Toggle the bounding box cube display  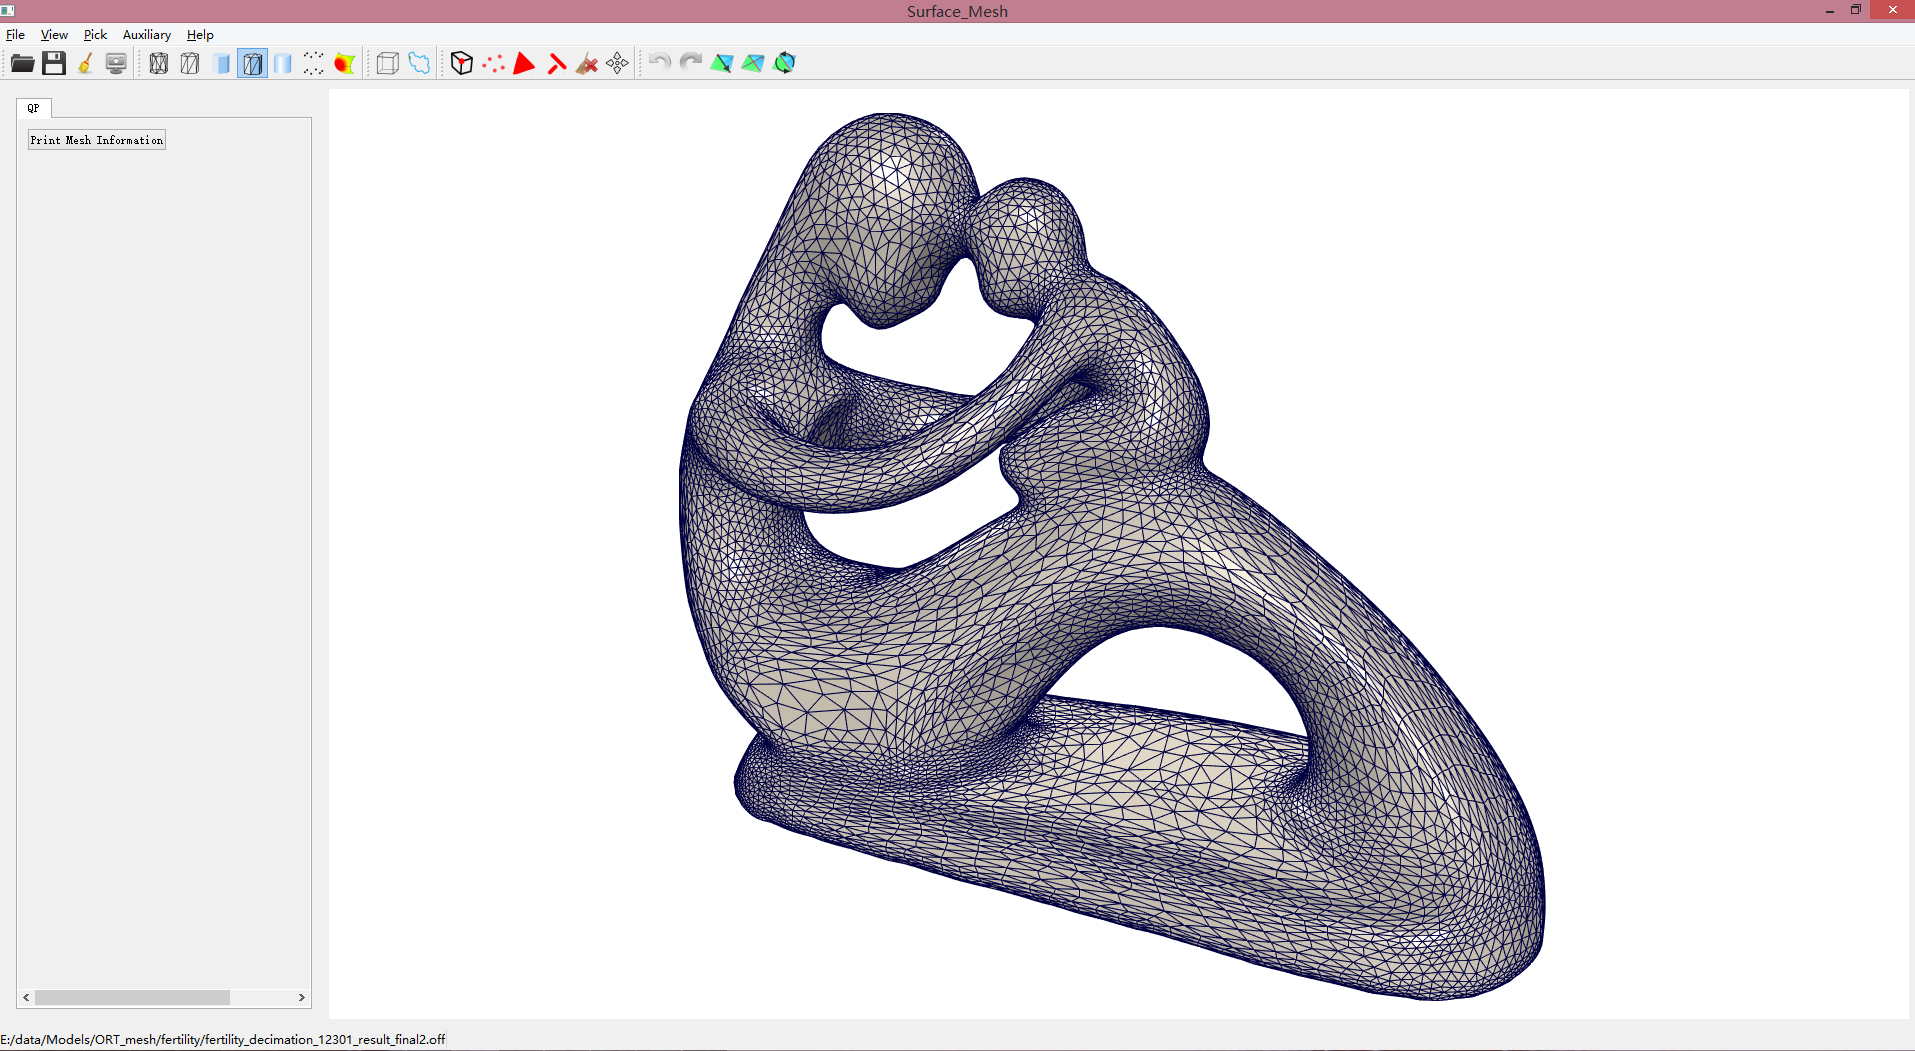click(388, 64)
